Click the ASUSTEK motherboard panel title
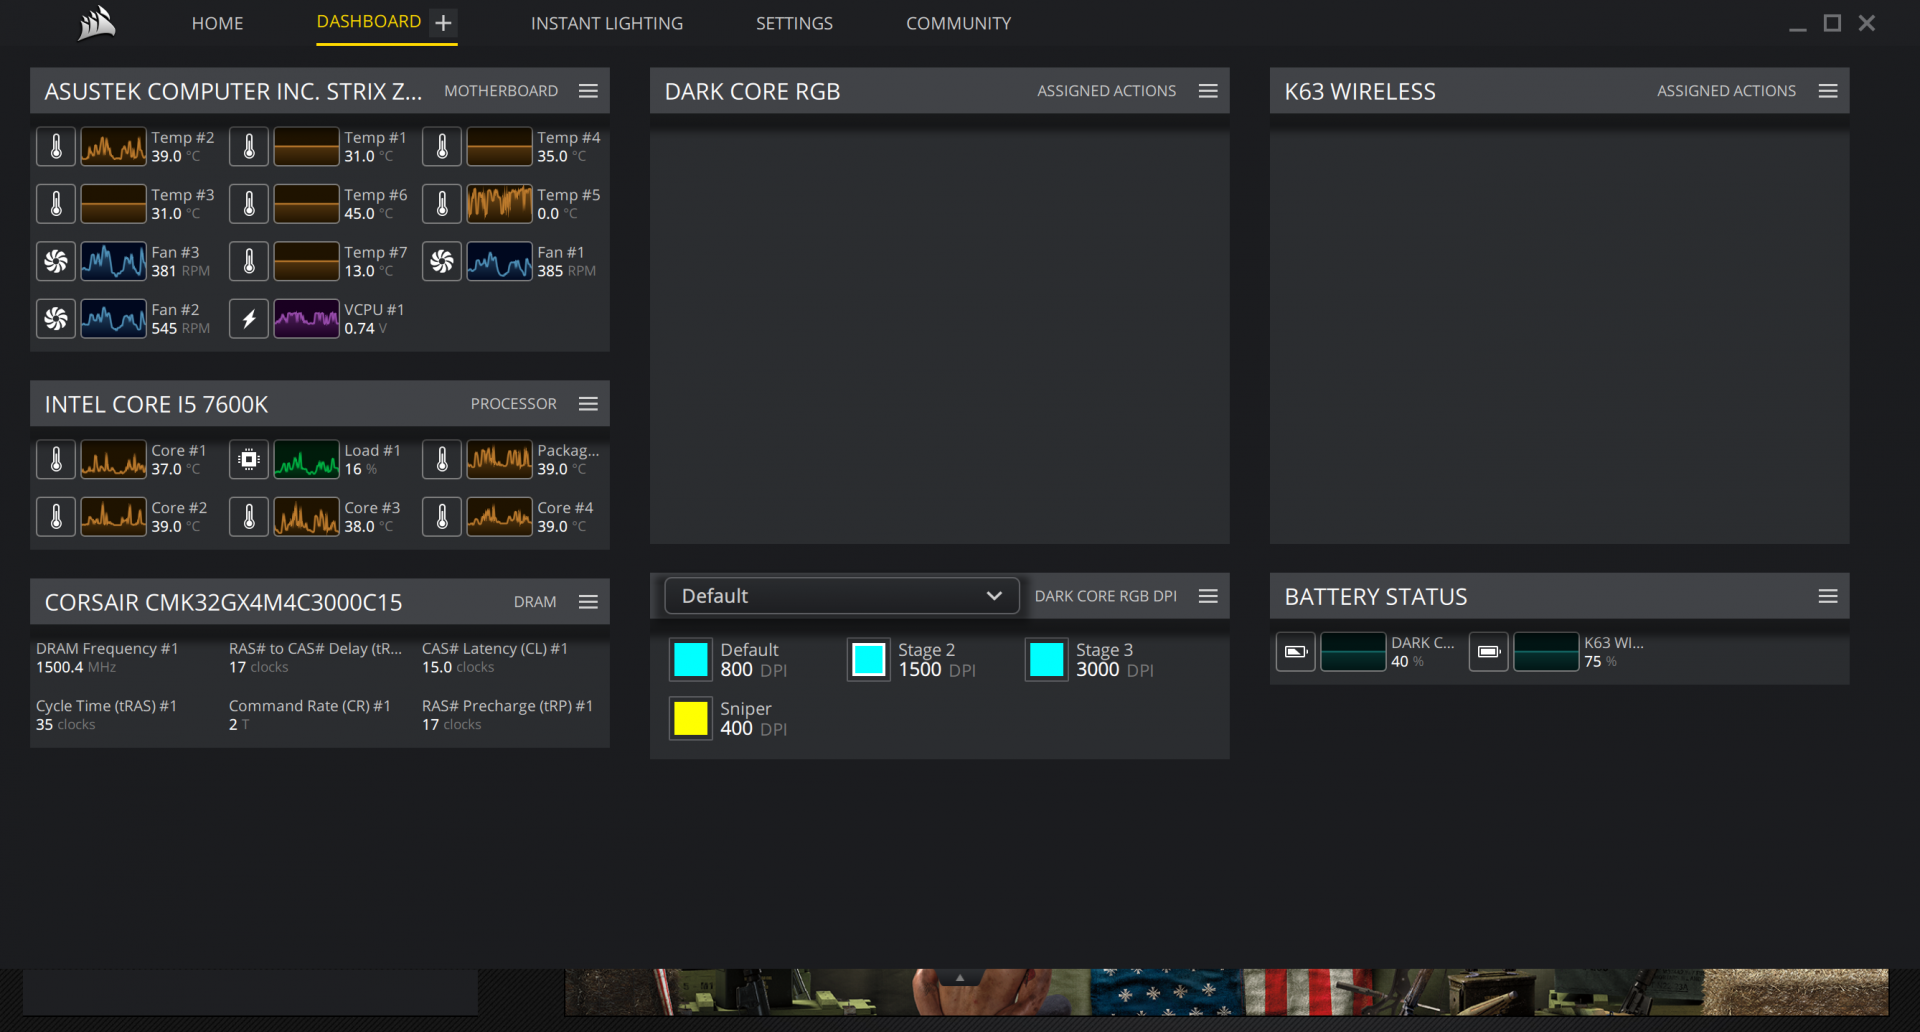 pos(233,91)
